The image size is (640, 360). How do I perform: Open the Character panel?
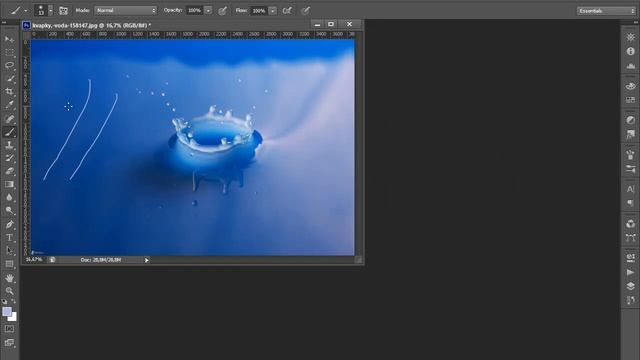click(x=631, y=189)
